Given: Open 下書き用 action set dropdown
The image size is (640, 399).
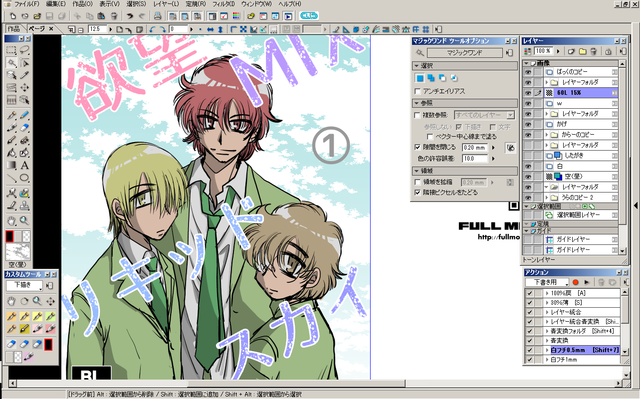Looking at the screenshot, I should pos(547,282).
